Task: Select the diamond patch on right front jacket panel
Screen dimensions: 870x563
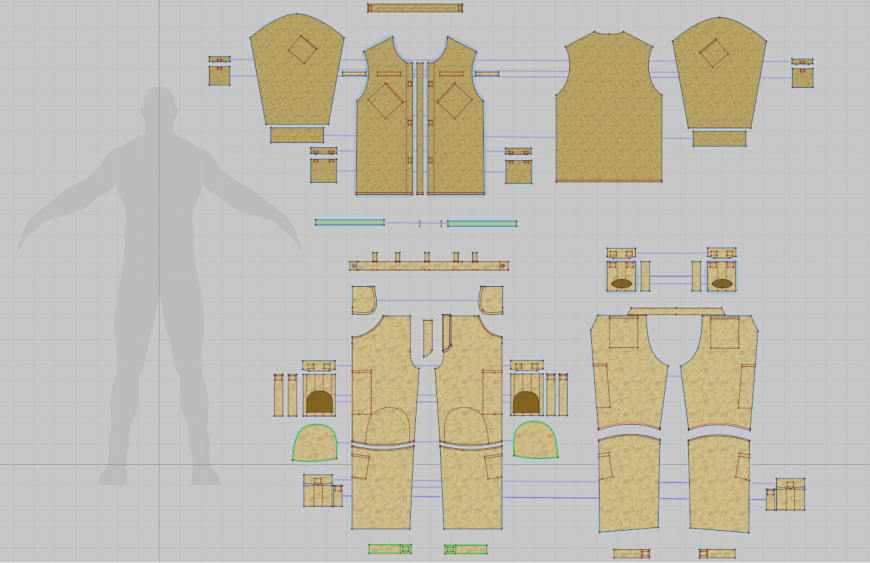Action: [x=454, y=100]
